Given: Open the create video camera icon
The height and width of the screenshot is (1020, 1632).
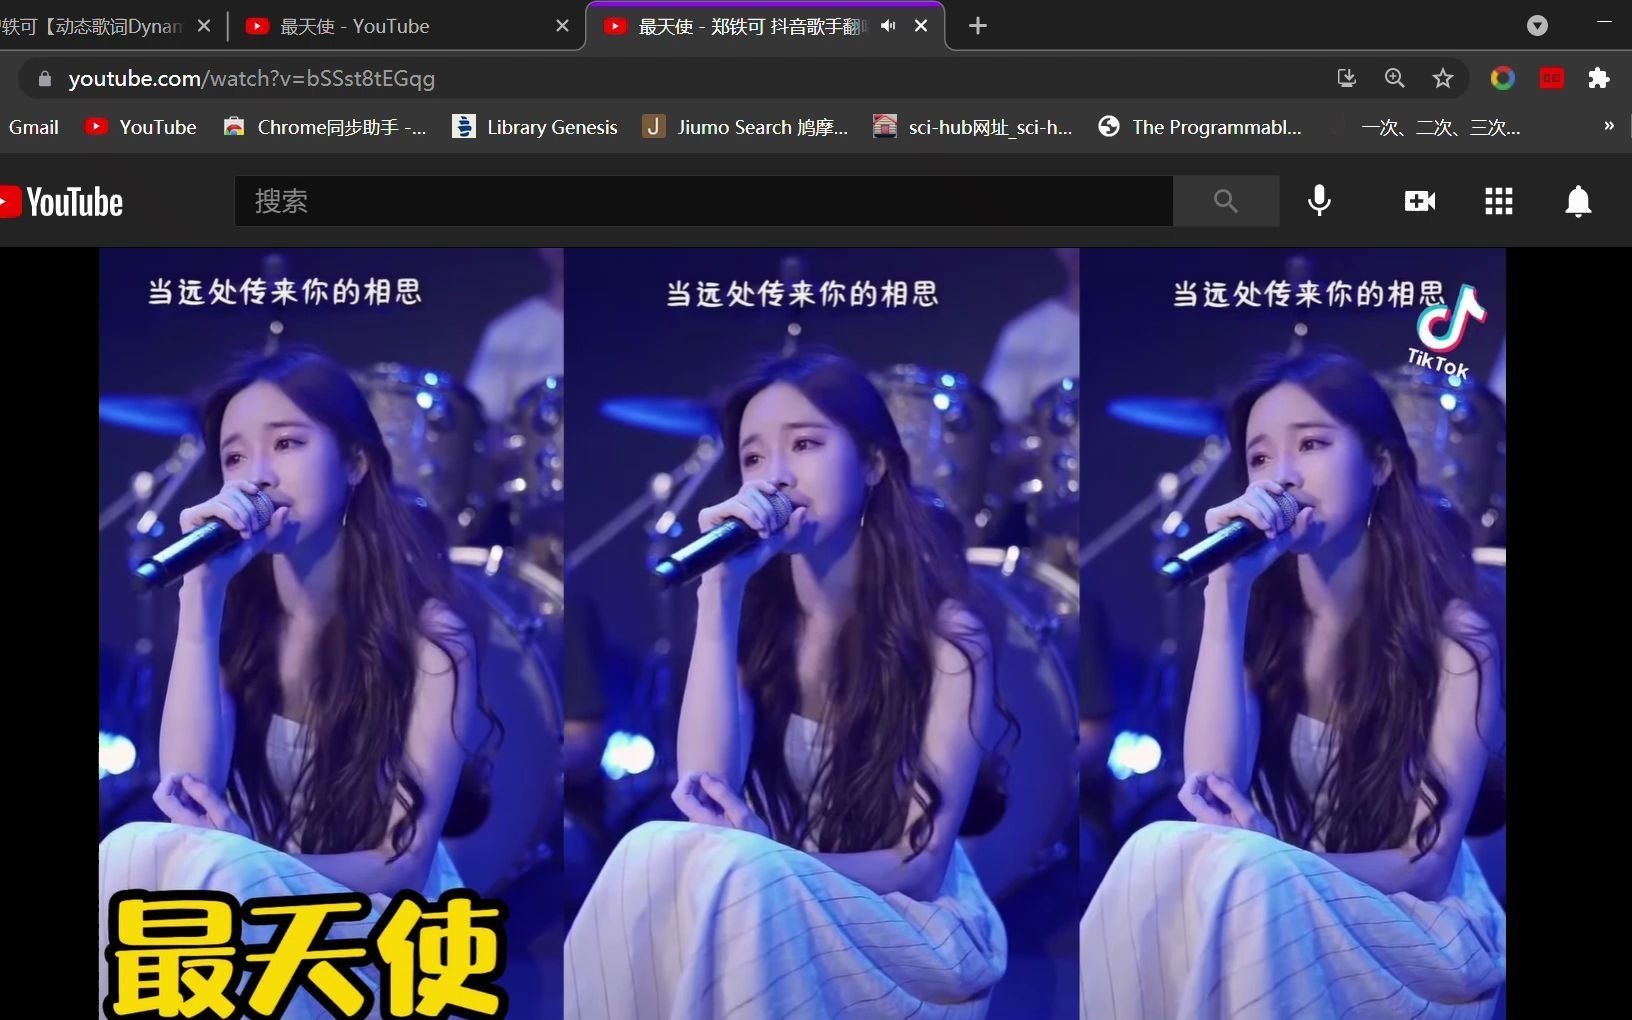Looking at the screenshot, I should [x=1420, y=201].
